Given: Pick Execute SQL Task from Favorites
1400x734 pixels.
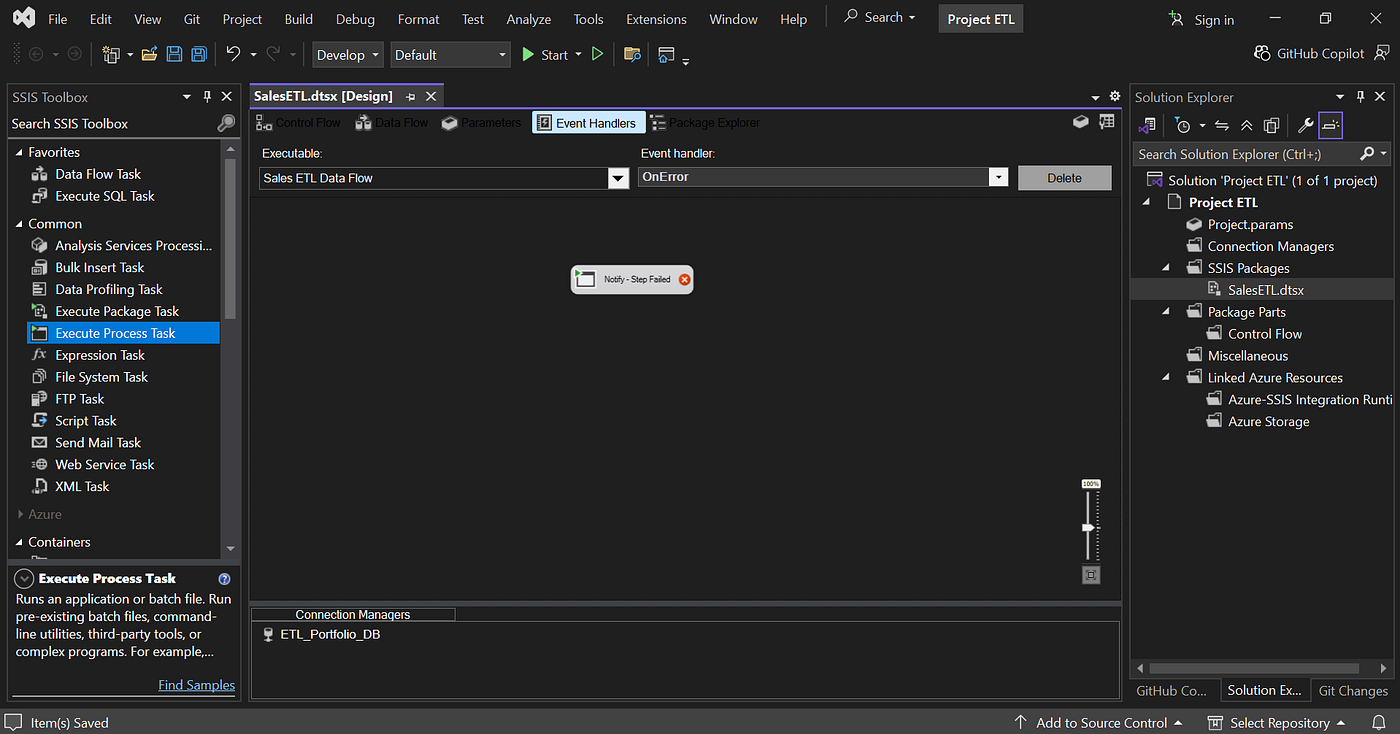Looking at the screenshot, I should coord(104,196).
